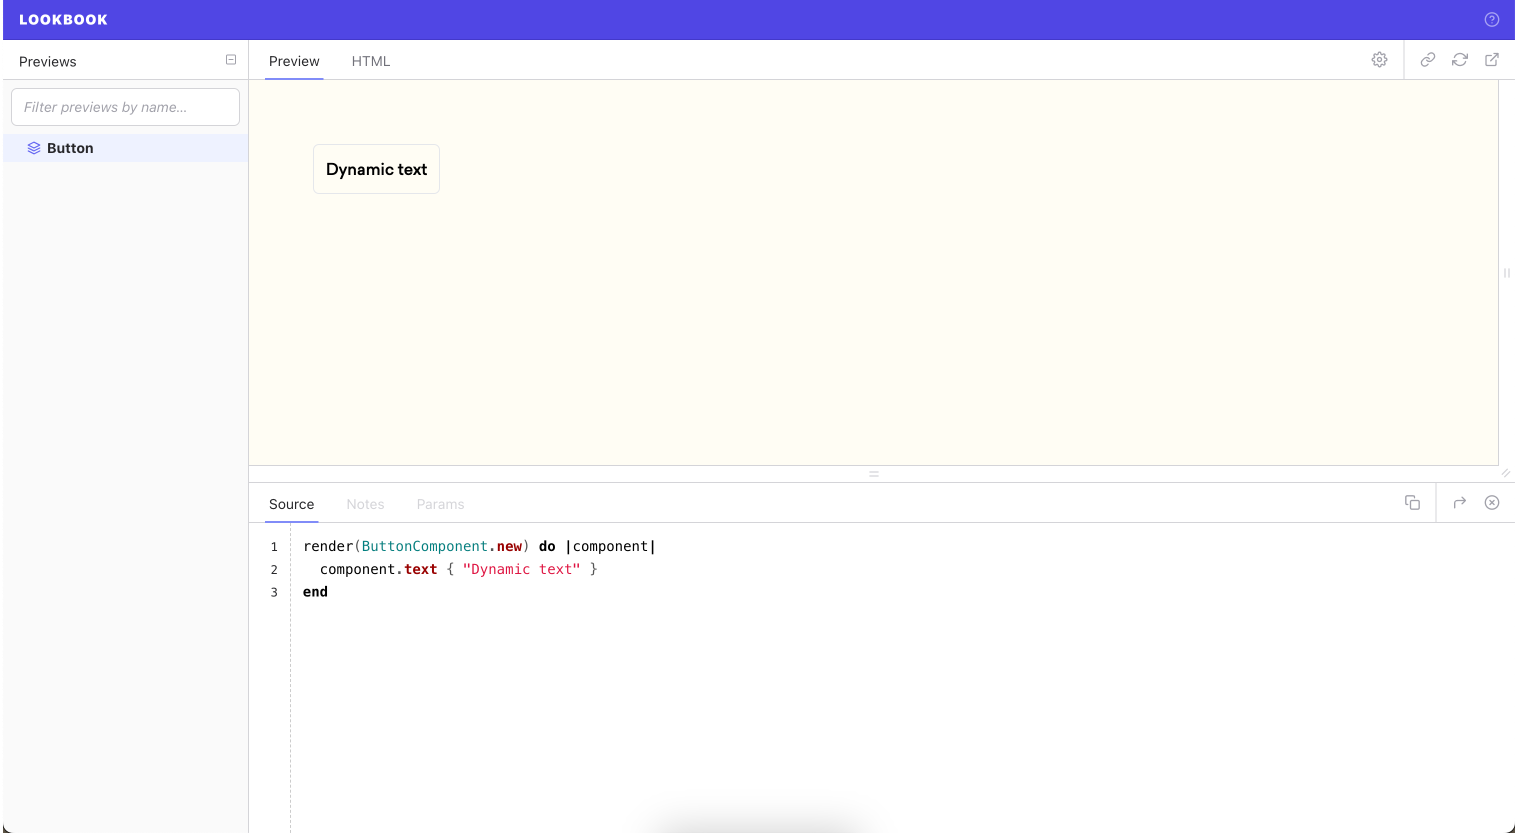Screen dimensions: 1515x833
Task: Click the Dynamic text button
Action: click(376, 169)
